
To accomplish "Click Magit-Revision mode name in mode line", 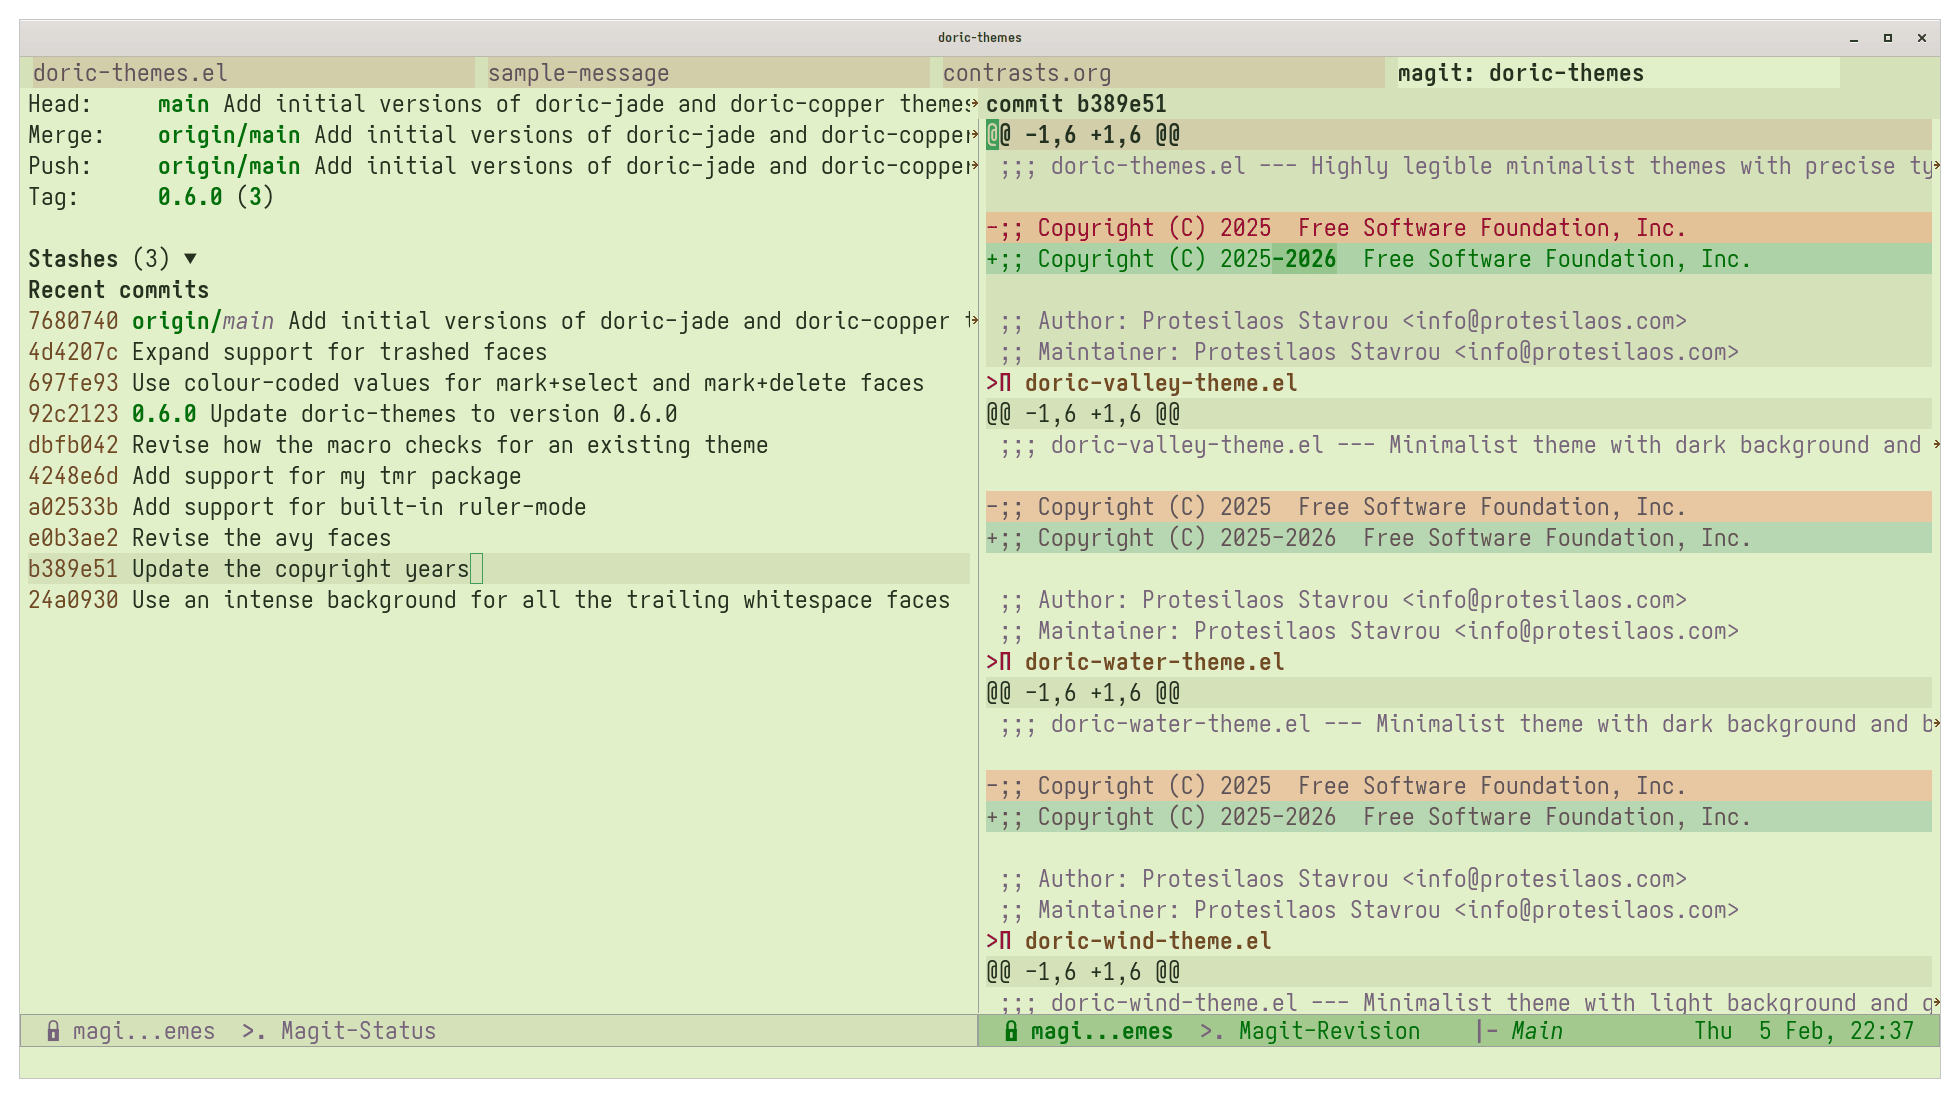I will 1329,1031.
